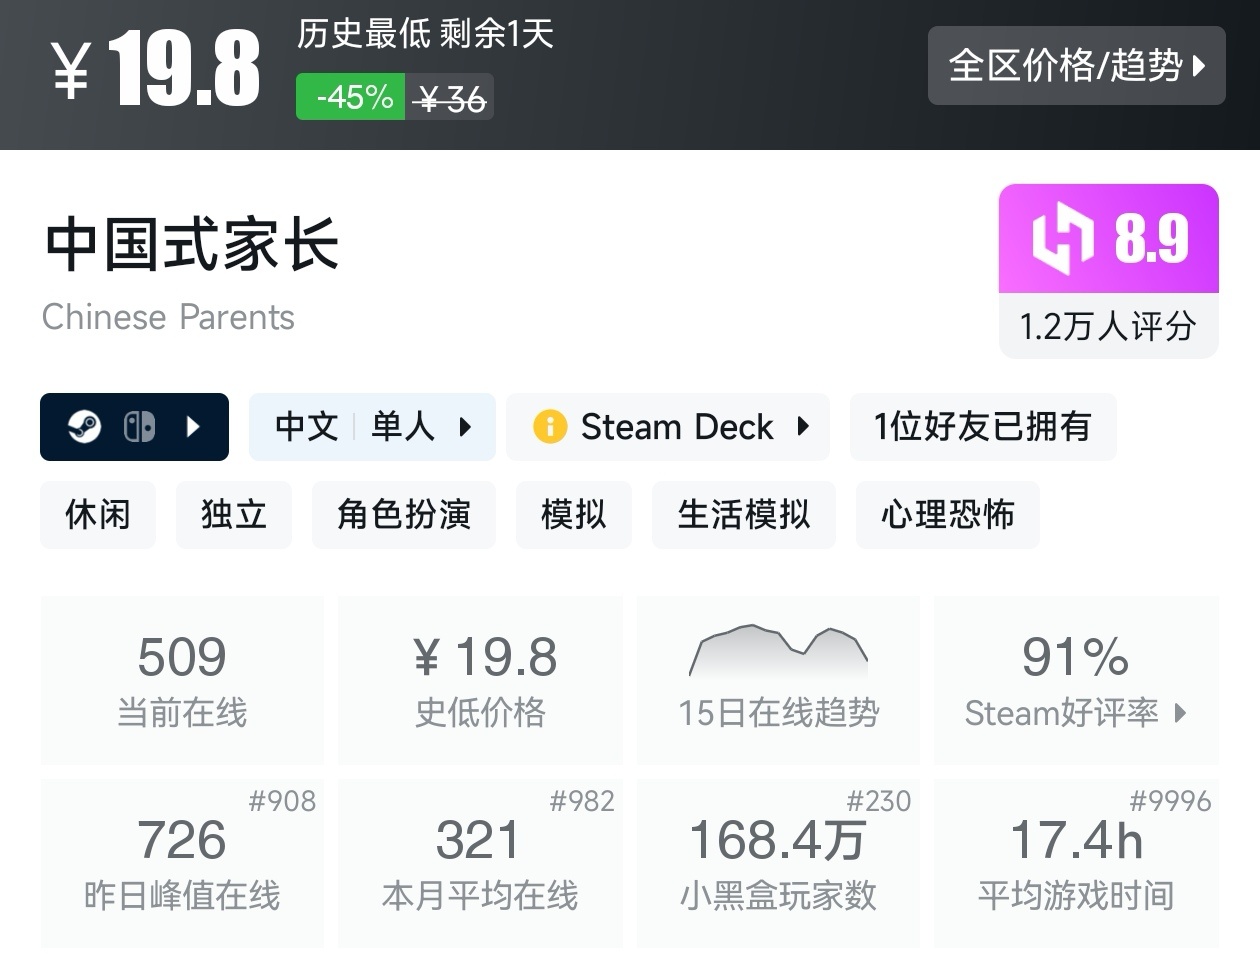The image size is (1260, 967).
Task: Open 全区价格/趋势 price trends
Action: click(1076, 66)
